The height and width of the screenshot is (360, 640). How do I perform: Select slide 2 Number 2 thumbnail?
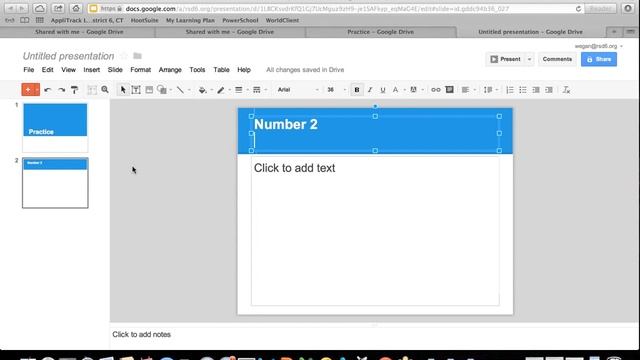click(x=55, y=183)
